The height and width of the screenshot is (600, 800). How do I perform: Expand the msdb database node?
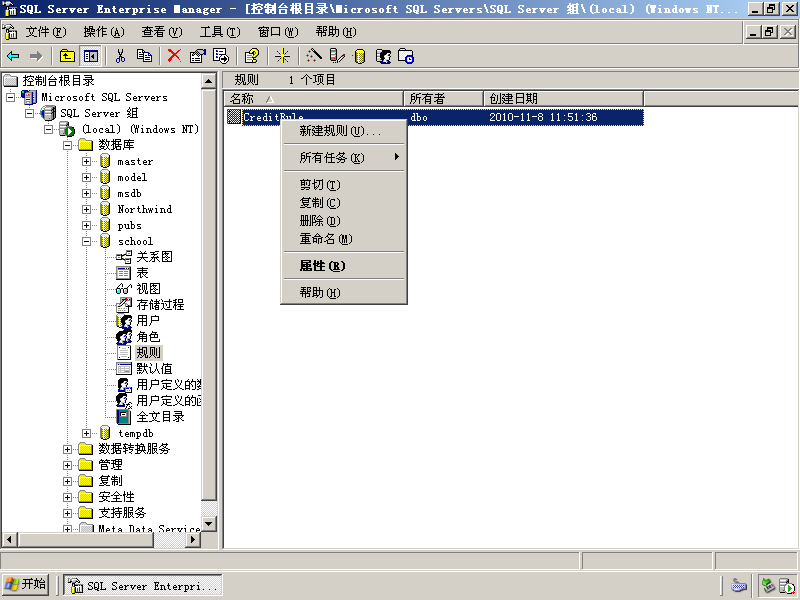(x=86, y=194)
